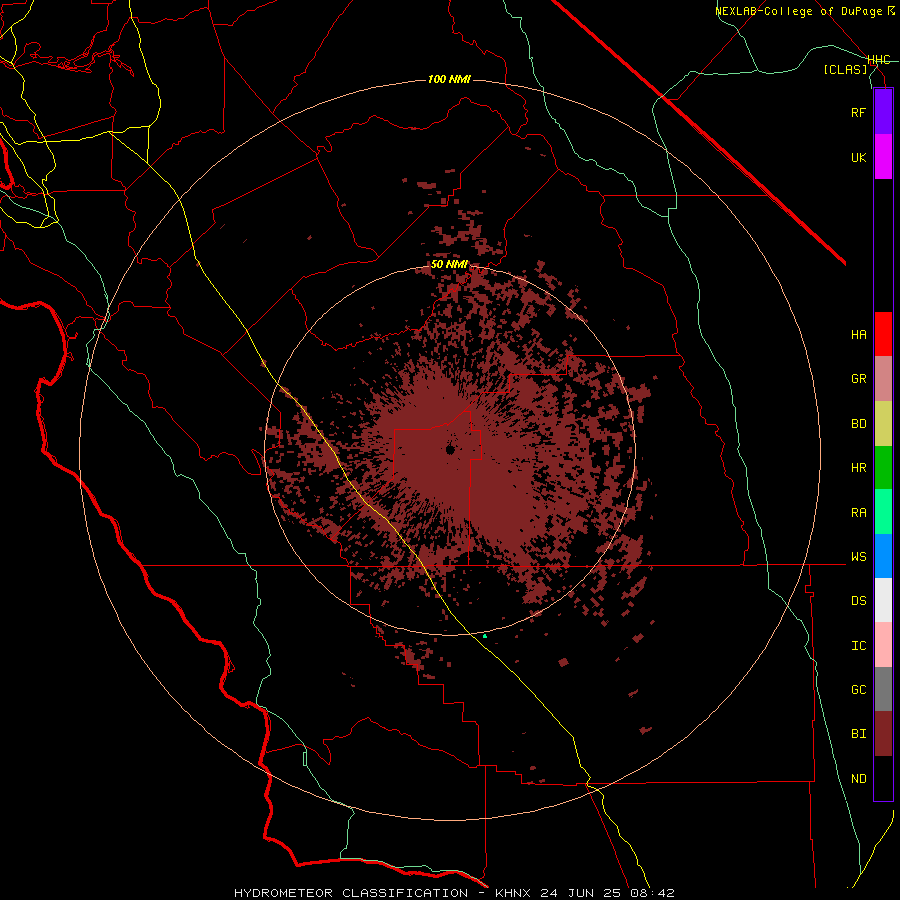
Task: Select the BD yellow legend swatch
Action: coord(883,424)
